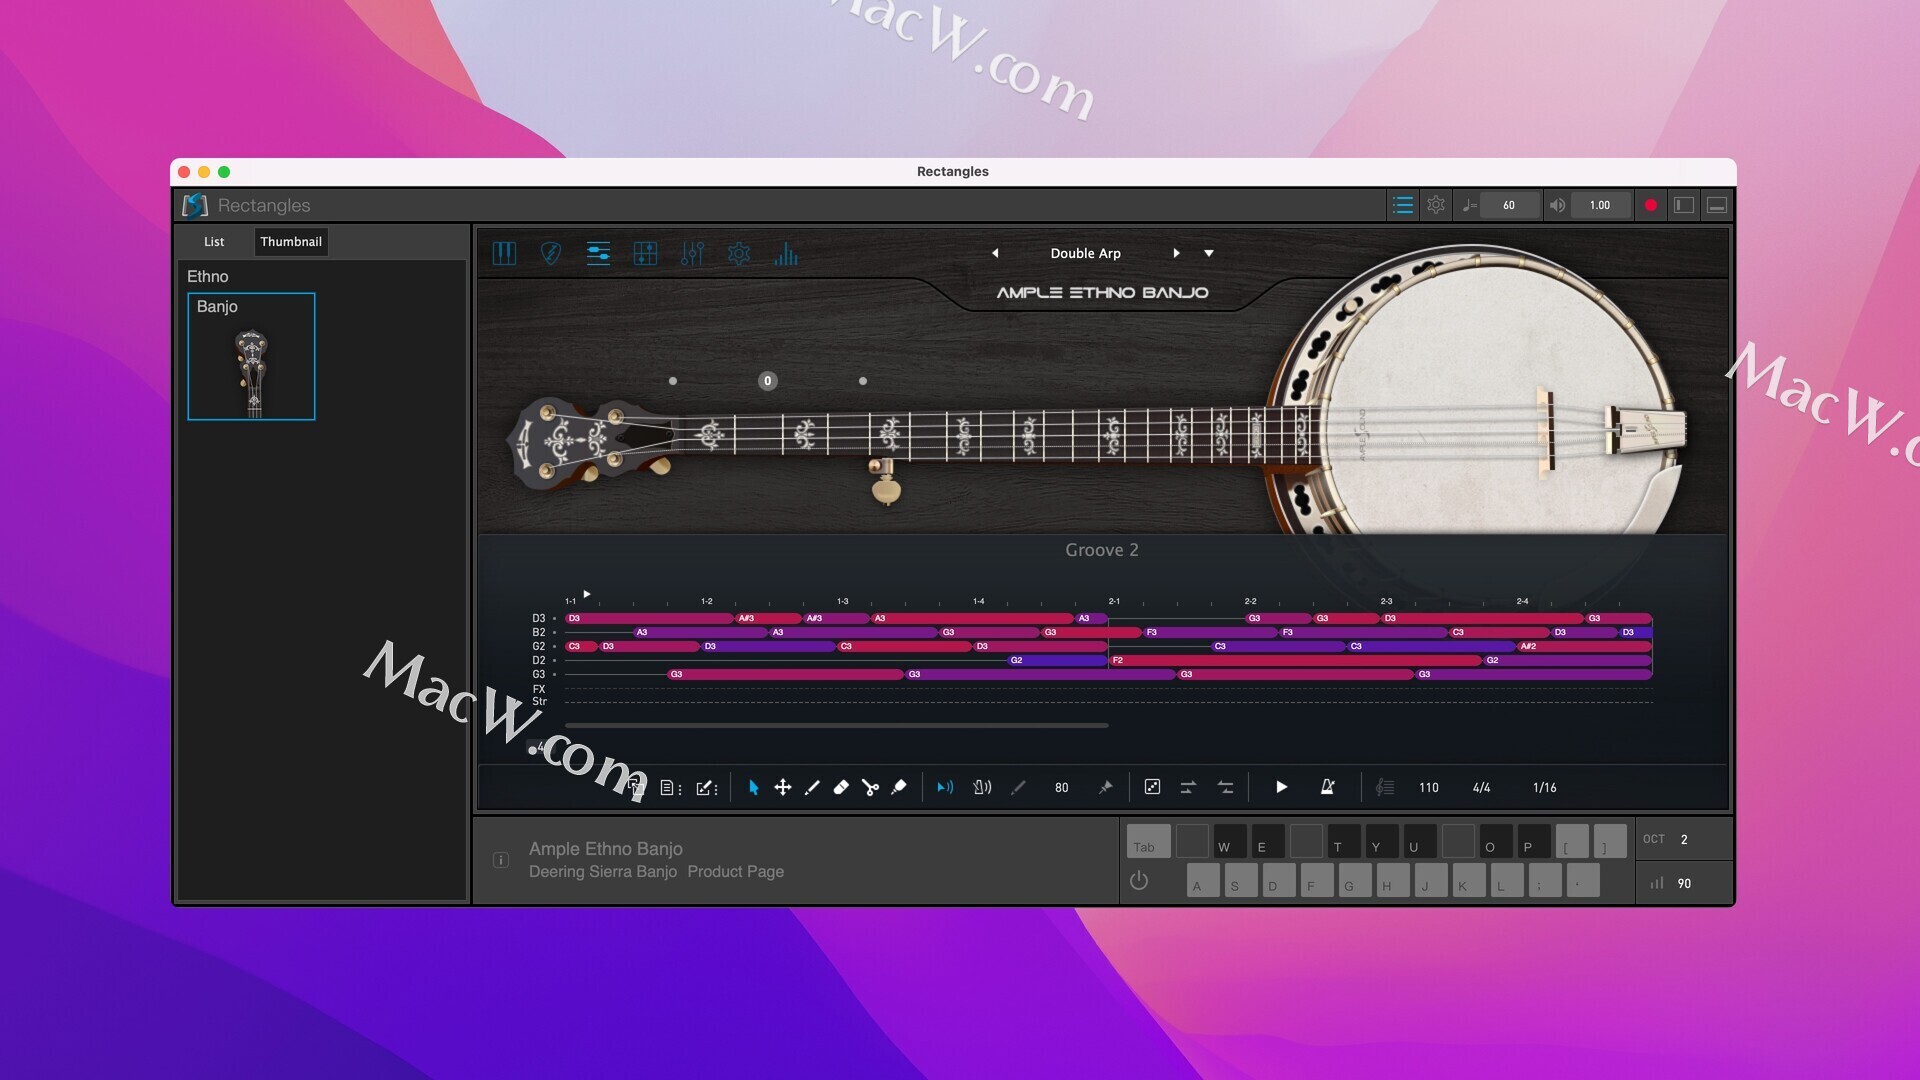Toggle note audition speaker icon
The image size is (1920, 1080).
pos(945,788)
